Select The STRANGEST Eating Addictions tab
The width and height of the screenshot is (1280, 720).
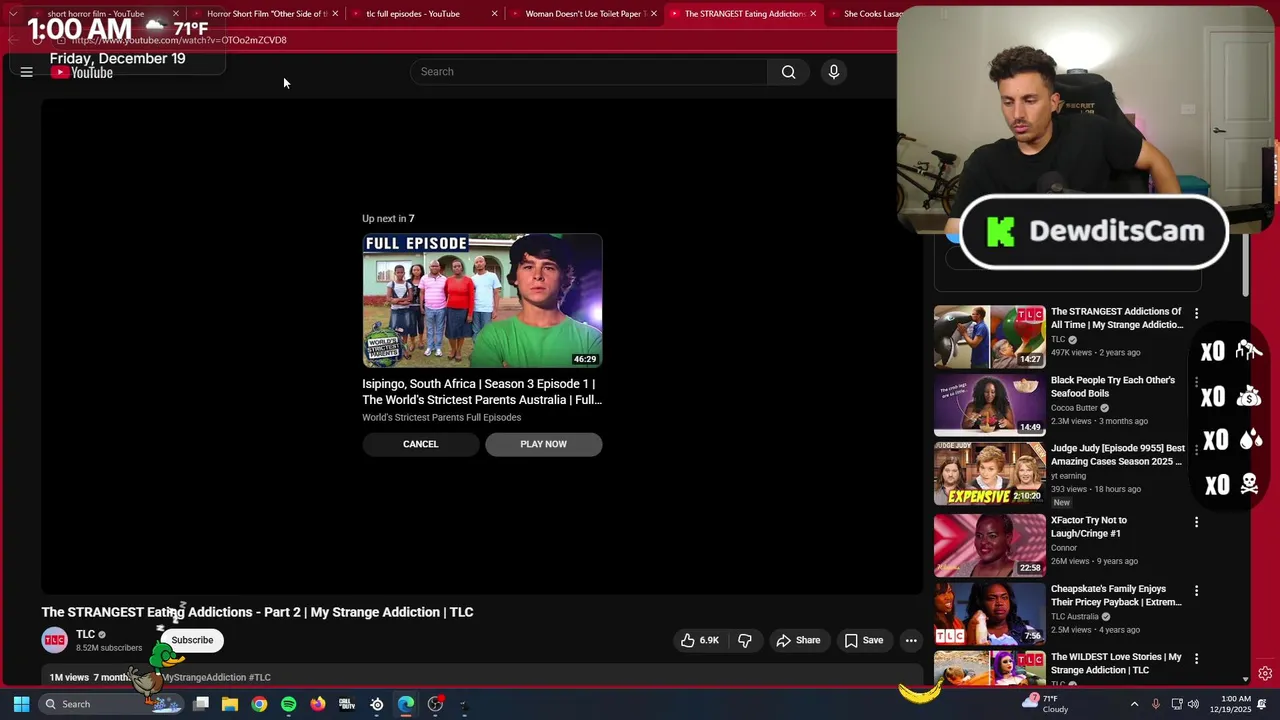744,14
